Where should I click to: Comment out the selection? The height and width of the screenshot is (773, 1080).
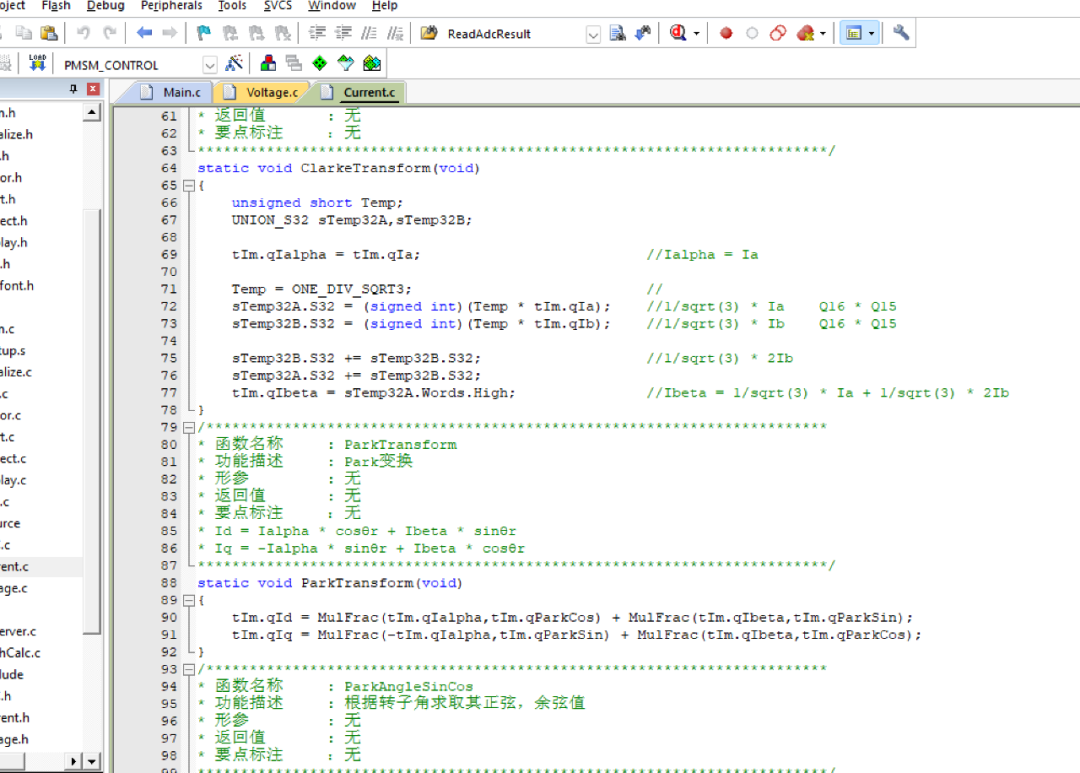tap(369, 32)
